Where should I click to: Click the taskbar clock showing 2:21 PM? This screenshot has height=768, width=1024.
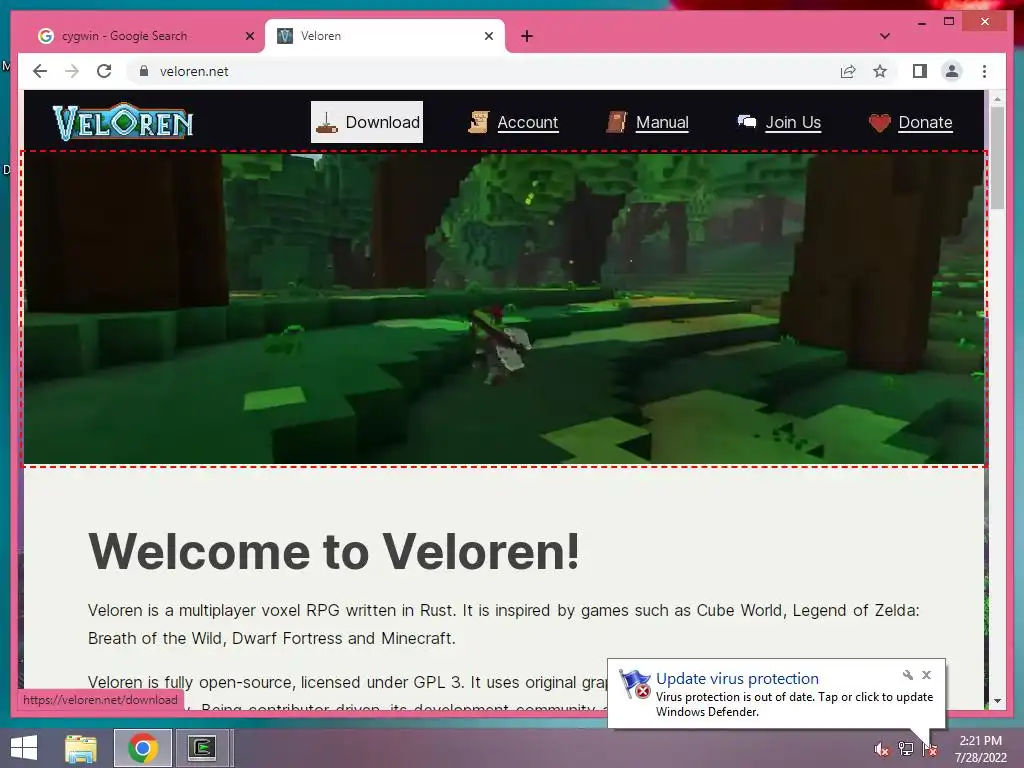981,748
